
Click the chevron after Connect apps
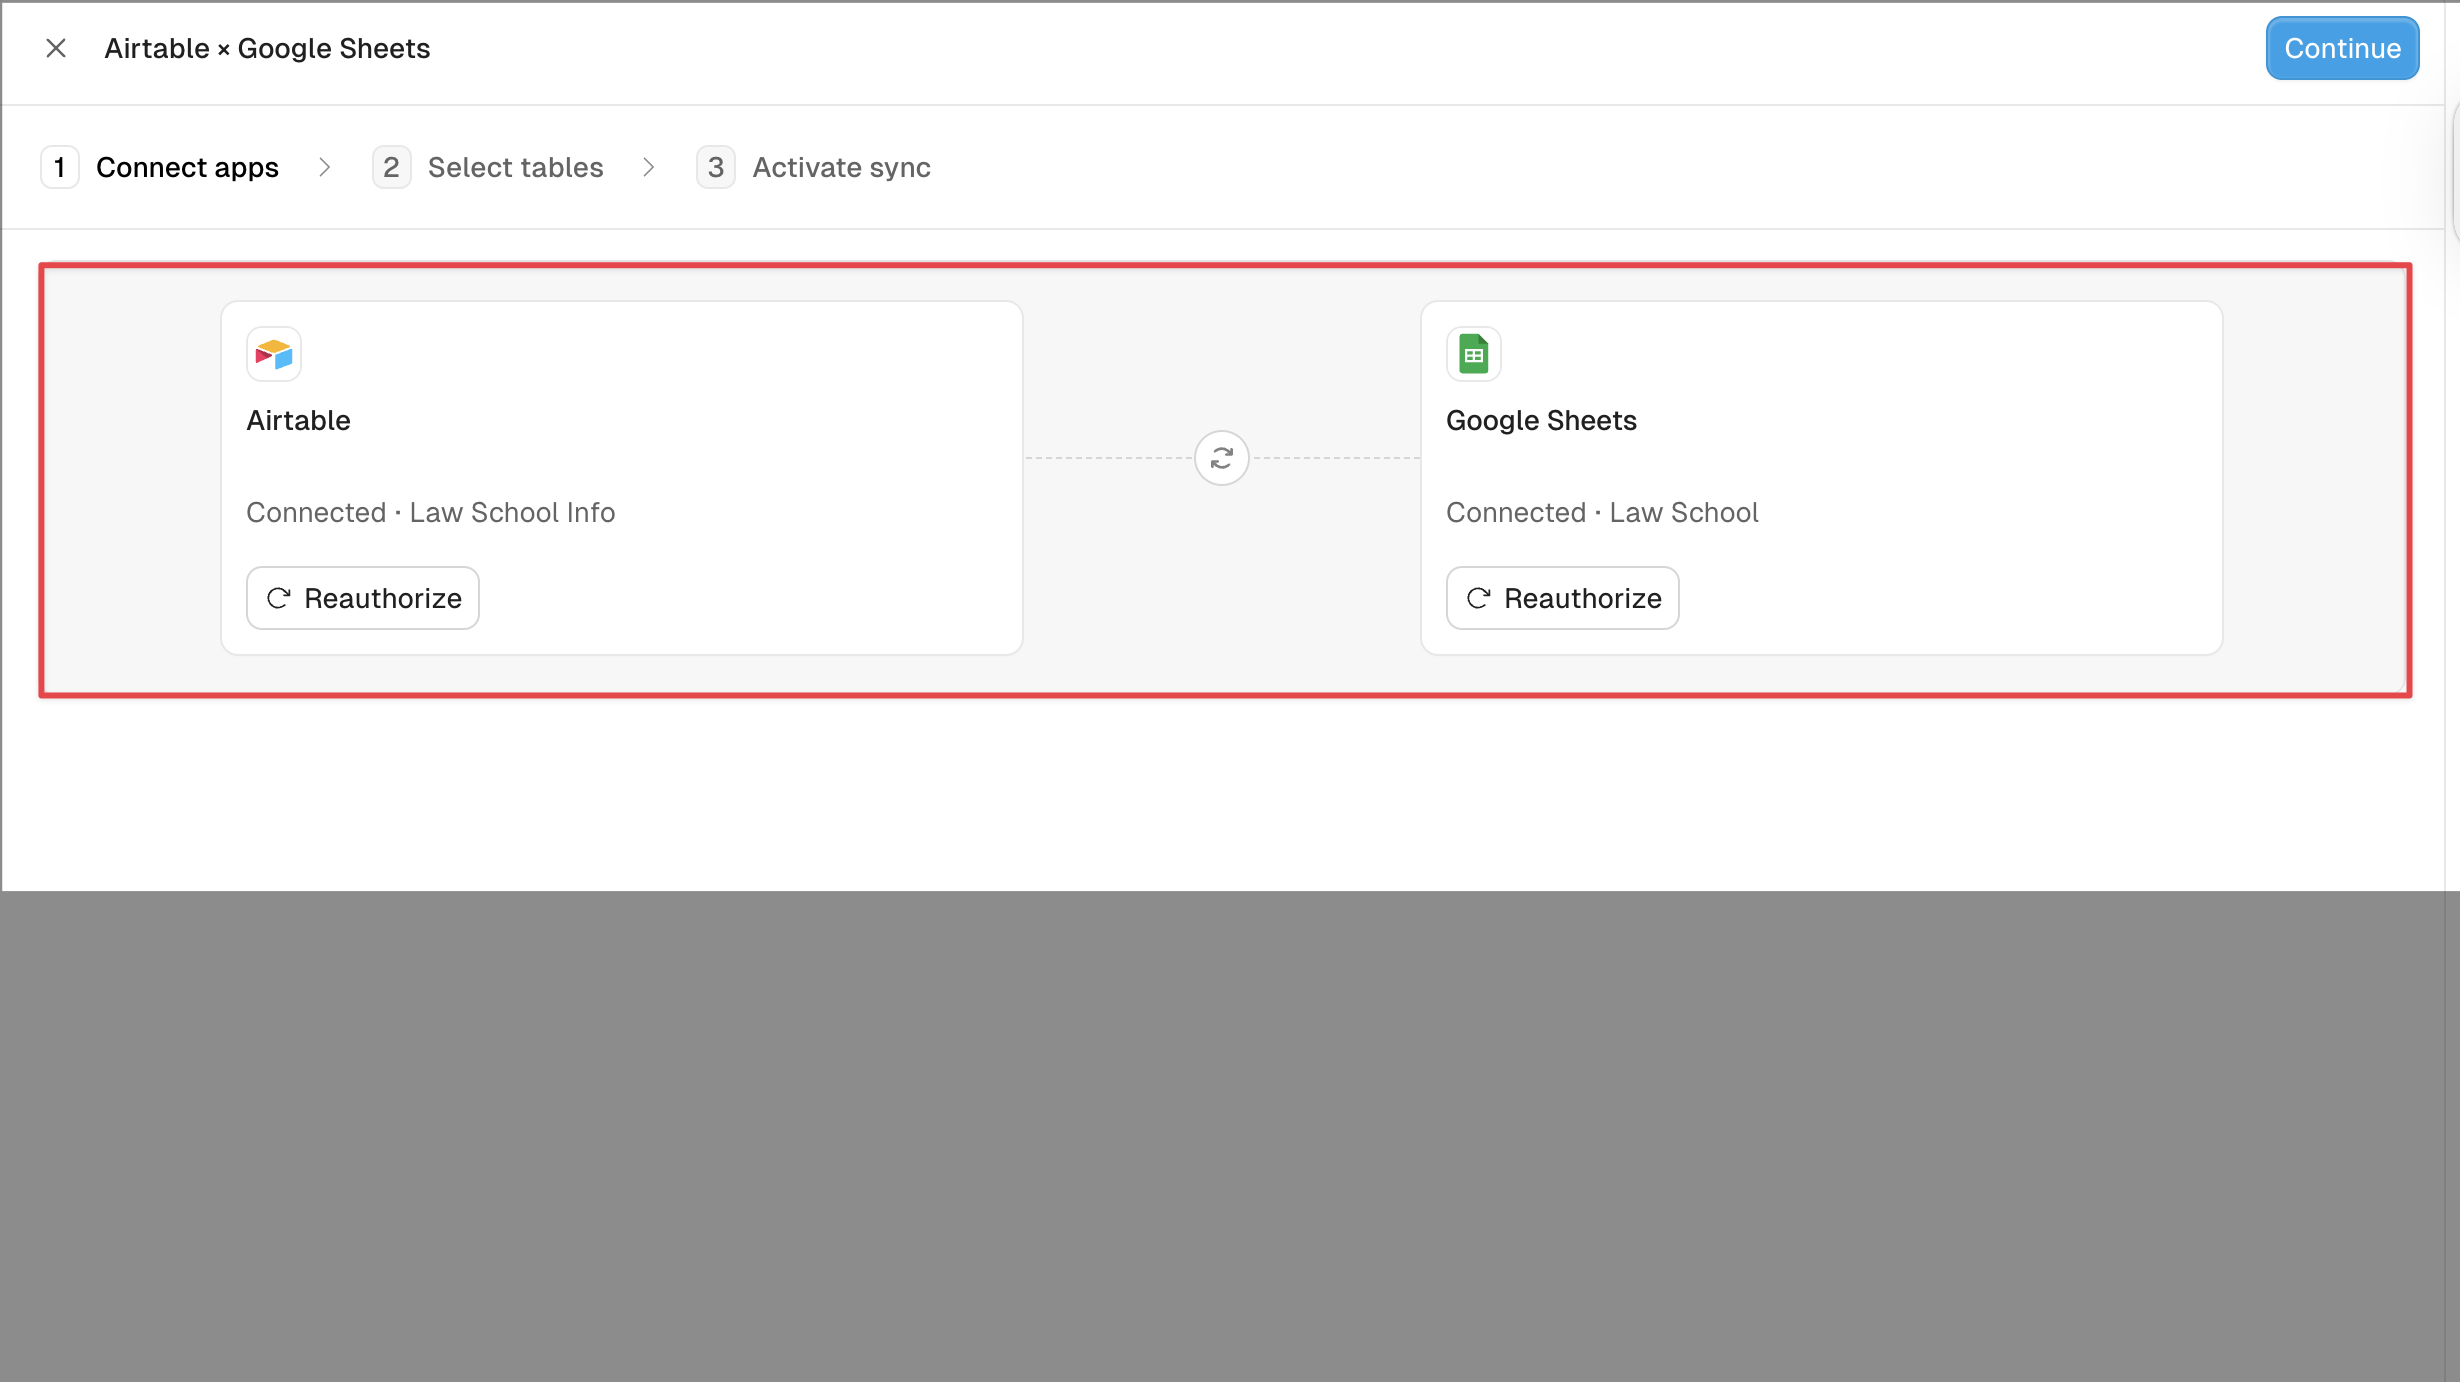(x=324, y=167)
